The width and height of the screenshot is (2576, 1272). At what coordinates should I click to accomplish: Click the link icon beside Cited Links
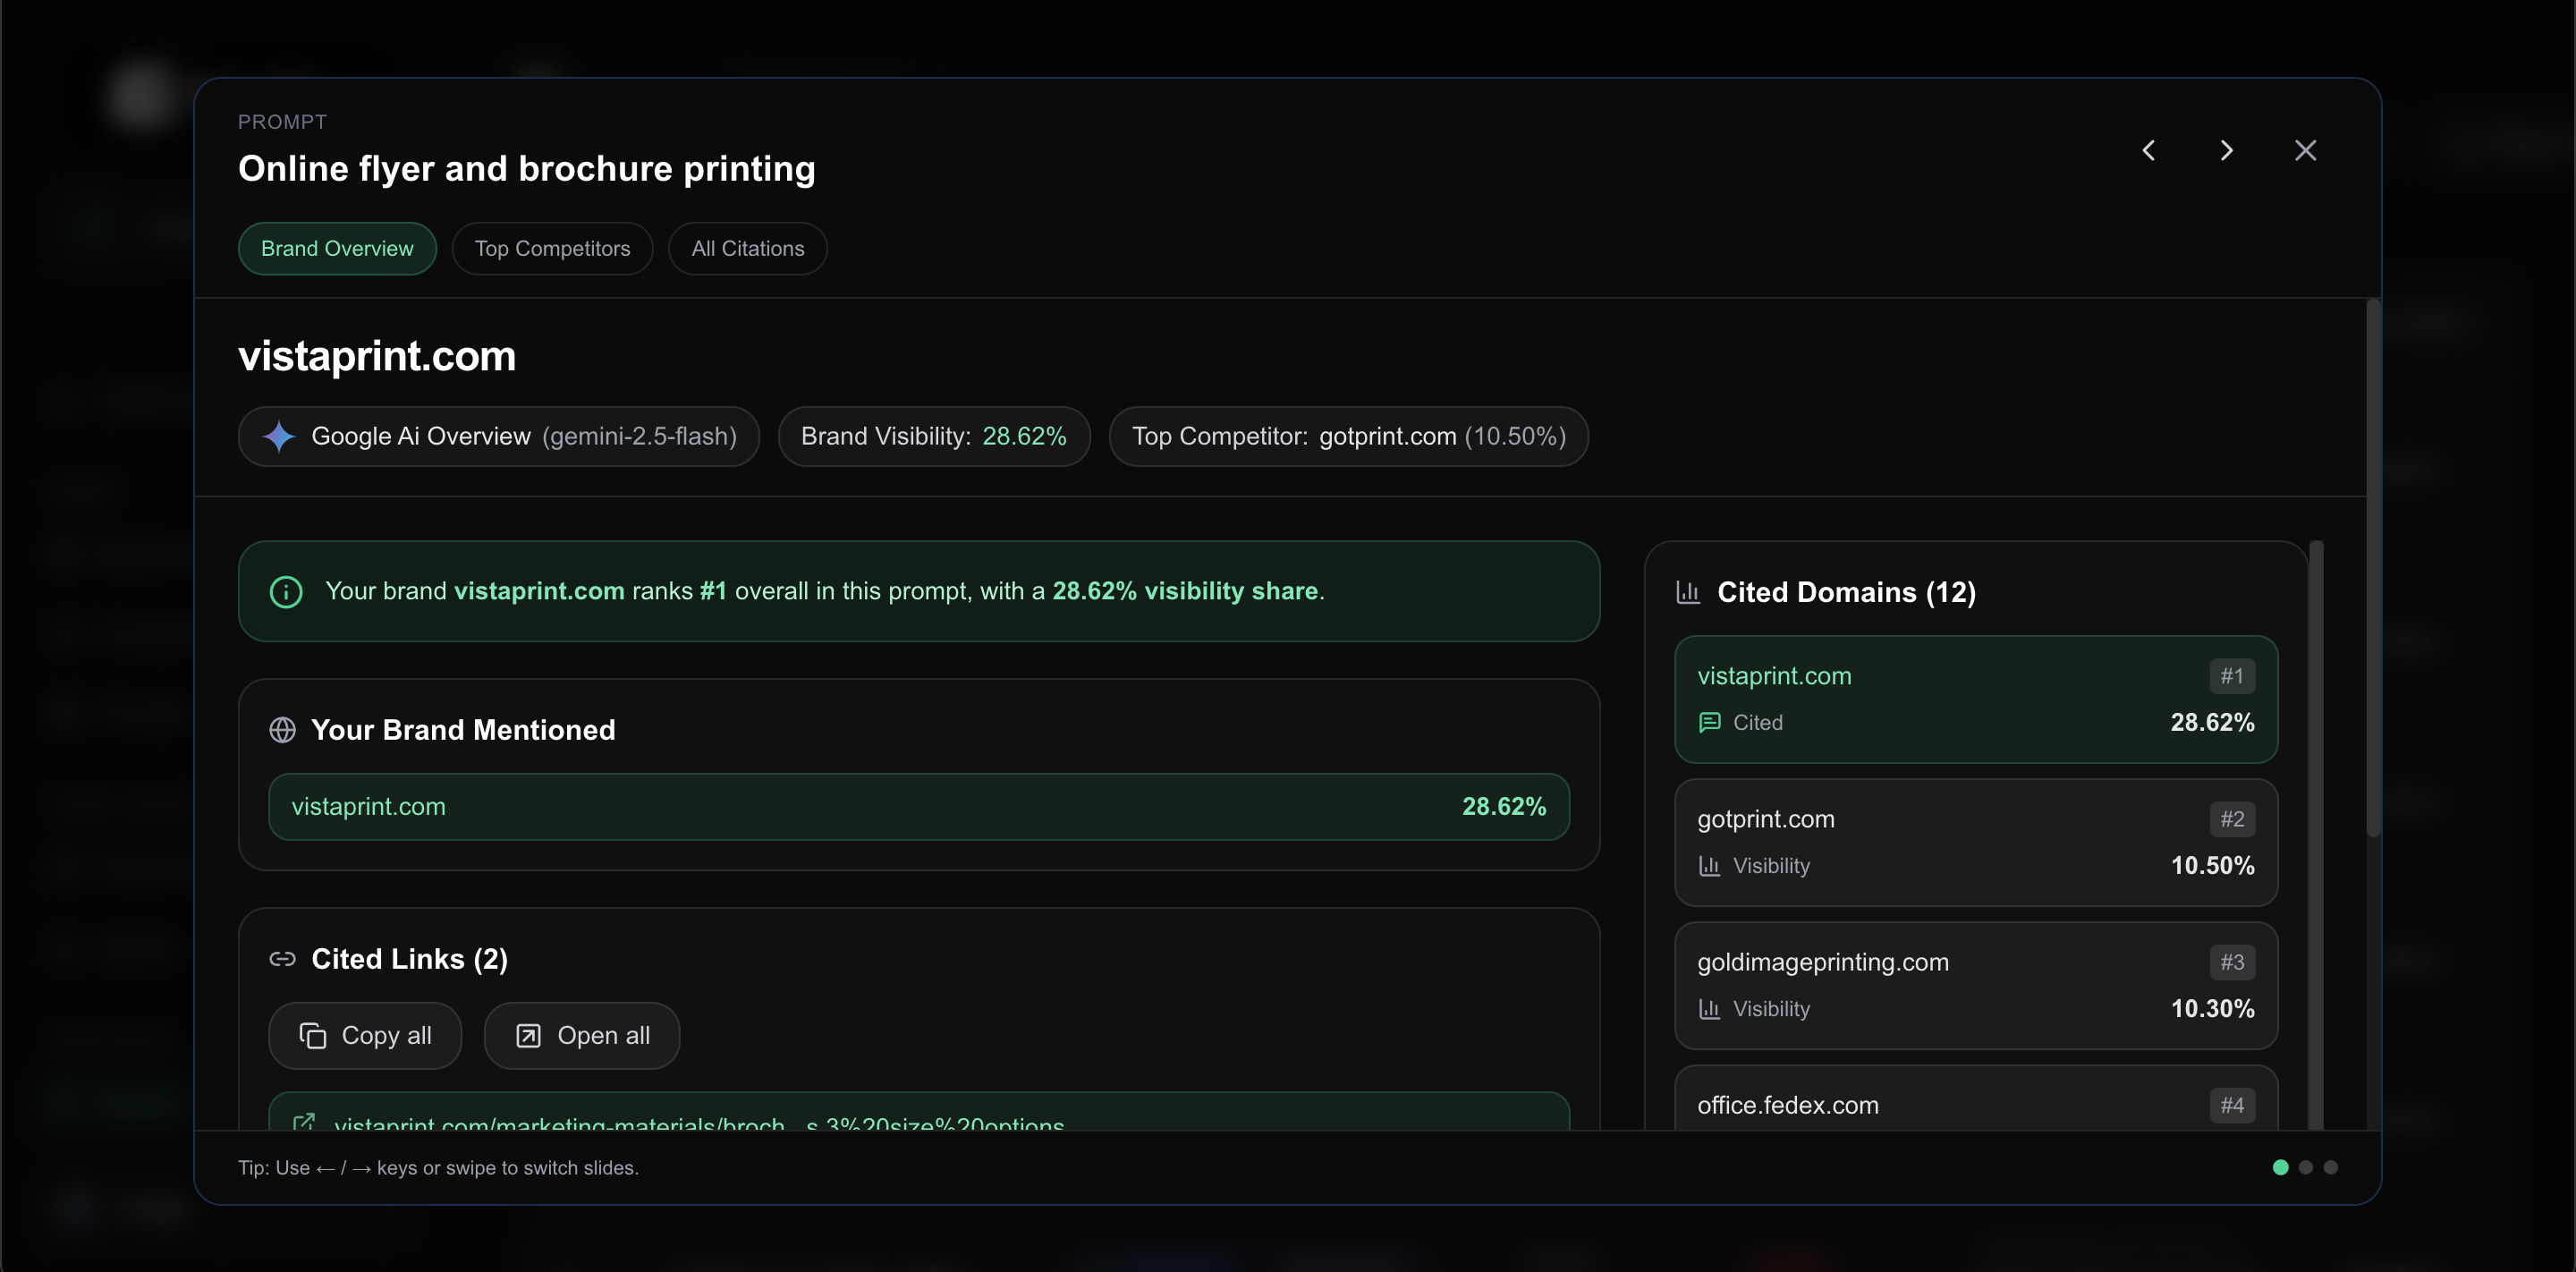point(283,959)
